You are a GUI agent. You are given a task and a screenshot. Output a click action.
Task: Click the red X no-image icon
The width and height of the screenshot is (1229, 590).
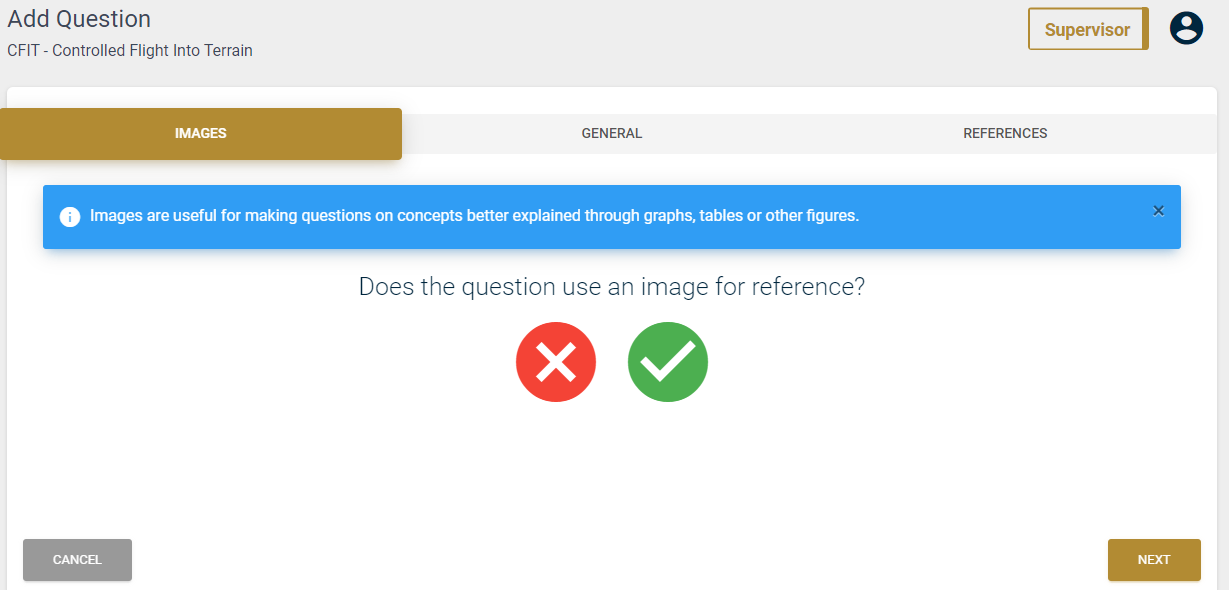556,362
